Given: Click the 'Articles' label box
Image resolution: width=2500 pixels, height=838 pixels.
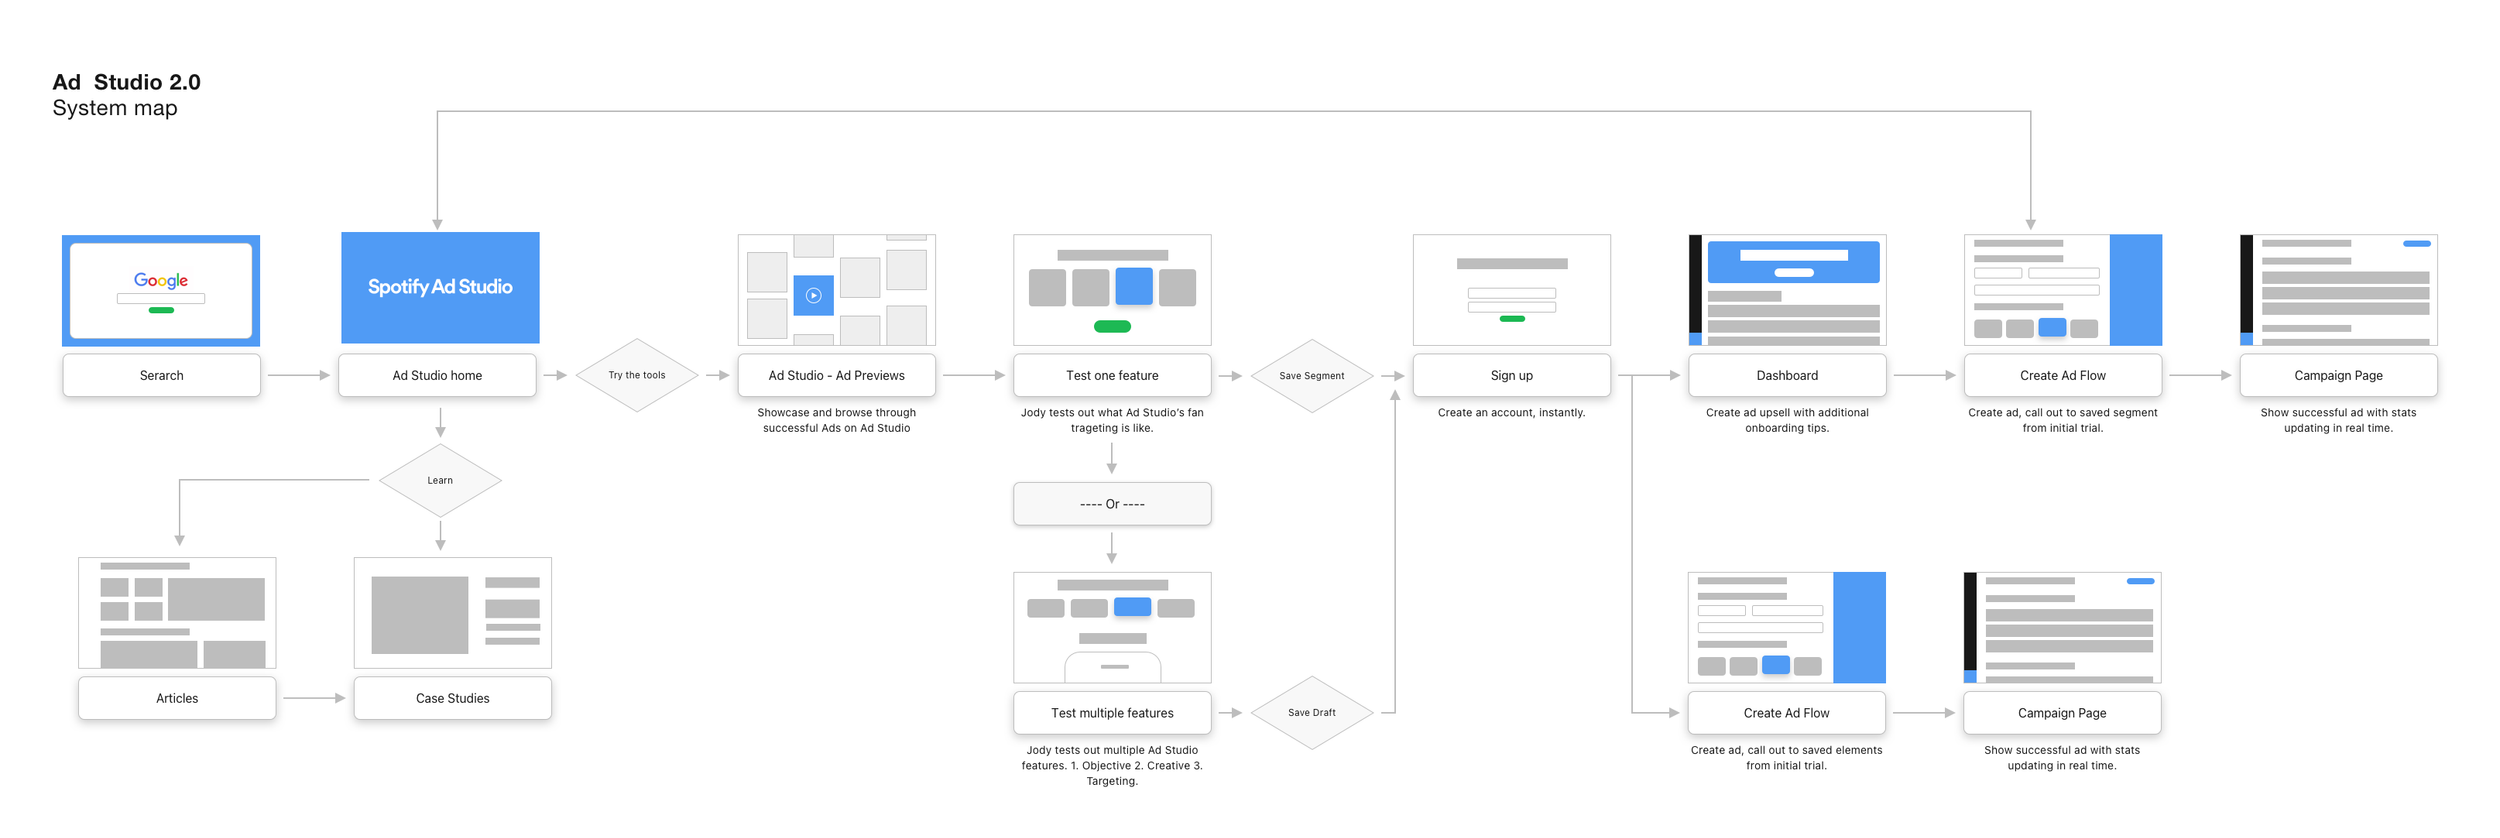Looking at the screenshot, I should [177, 698].
